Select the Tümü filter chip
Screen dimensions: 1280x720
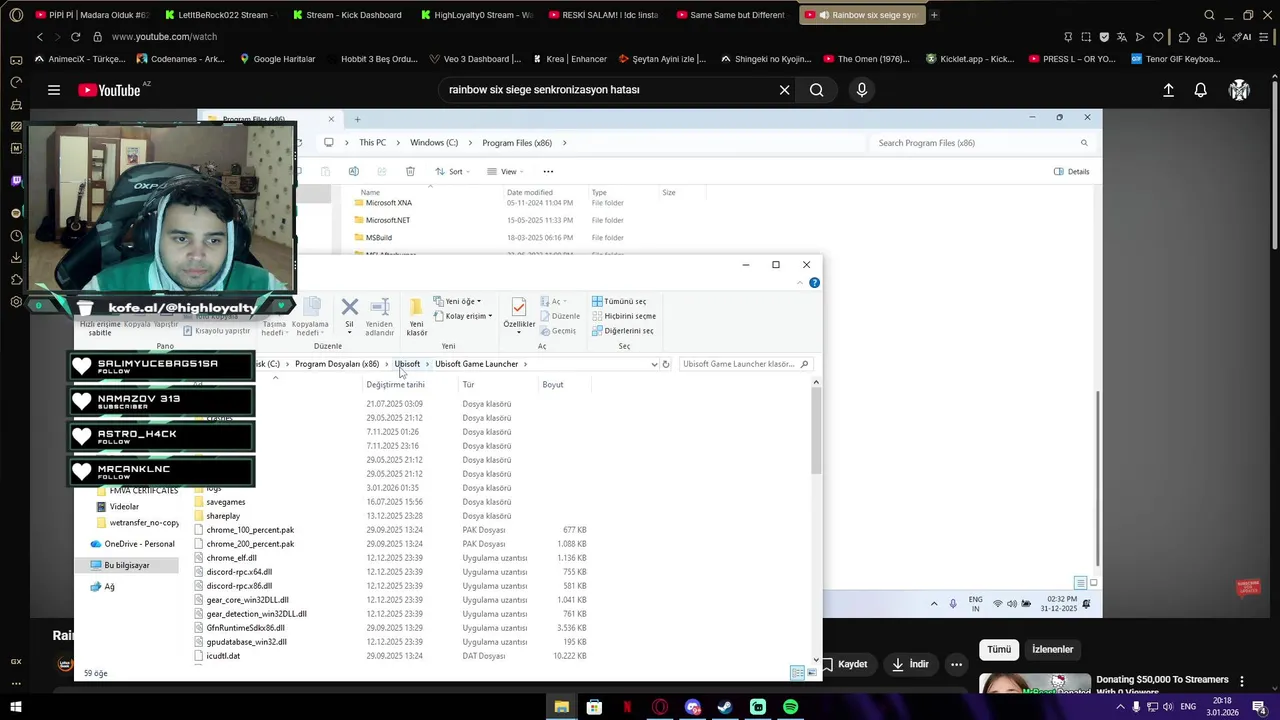point(999,650)
